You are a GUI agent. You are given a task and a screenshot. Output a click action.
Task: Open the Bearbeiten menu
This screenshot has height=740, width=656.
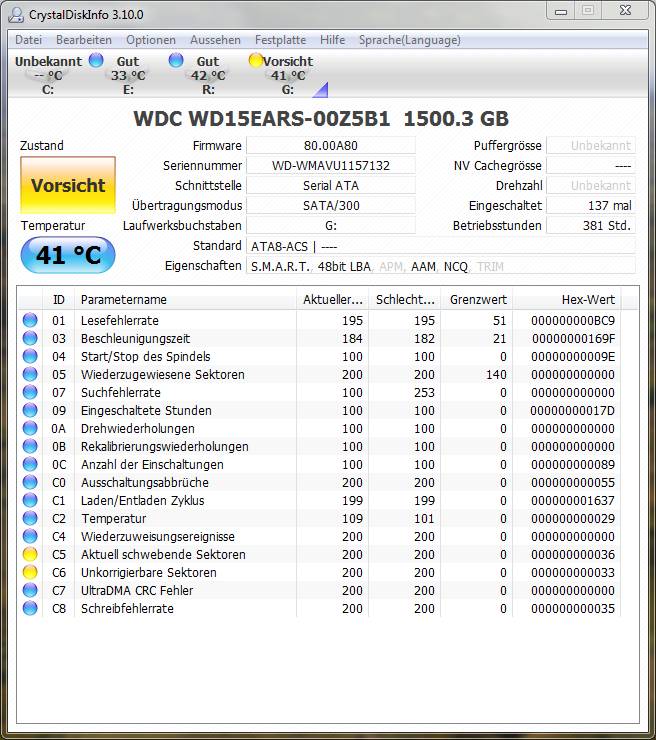pos(84,40)
